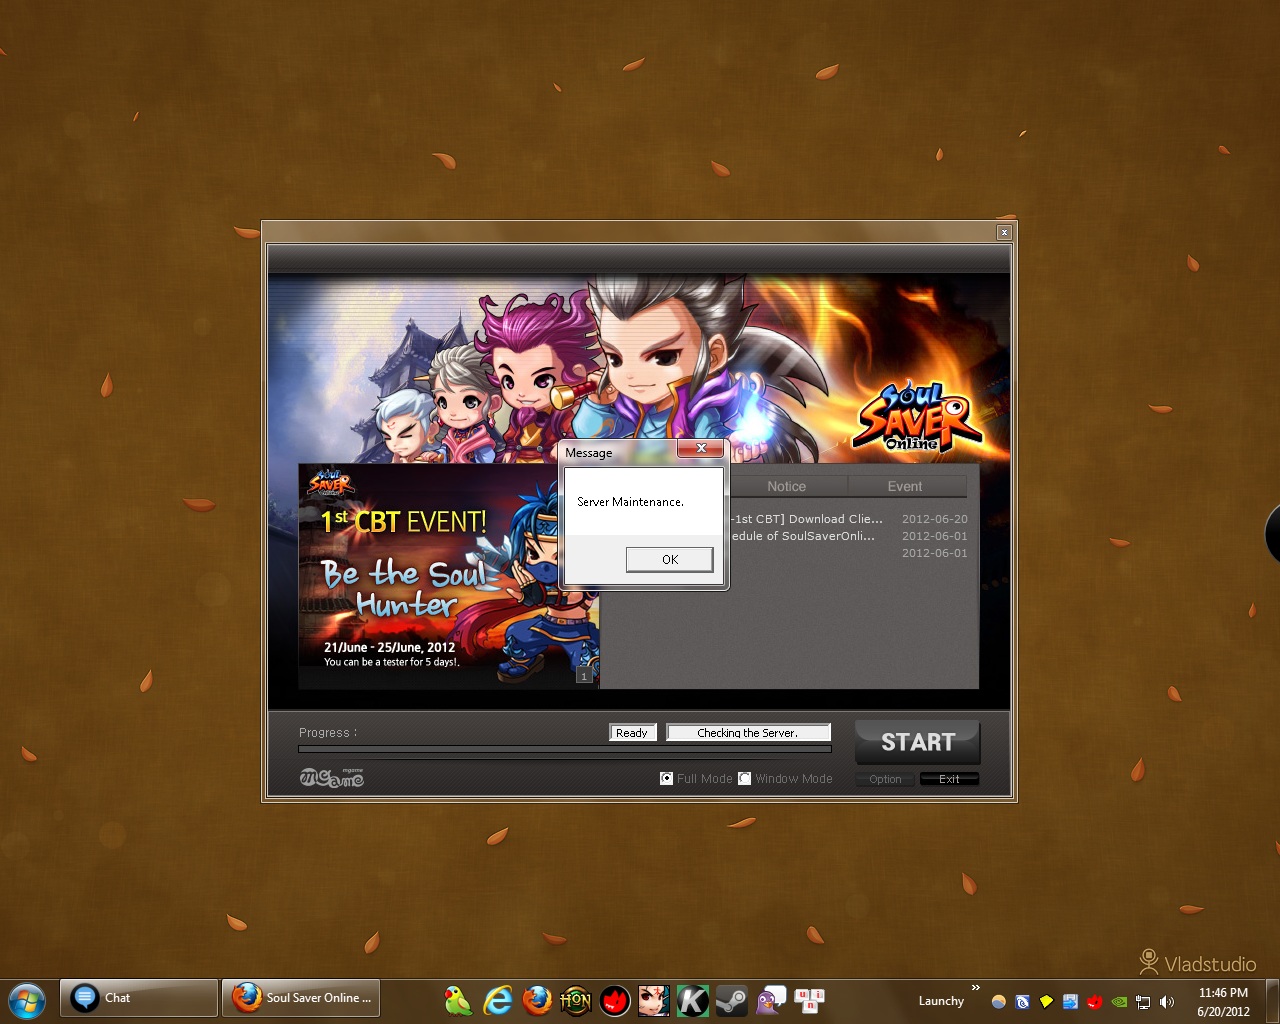Viewport: 1280px width, 1024px height.
Task: Launch Heroes of Newerth HoN icon
Action: point(575,1000)
